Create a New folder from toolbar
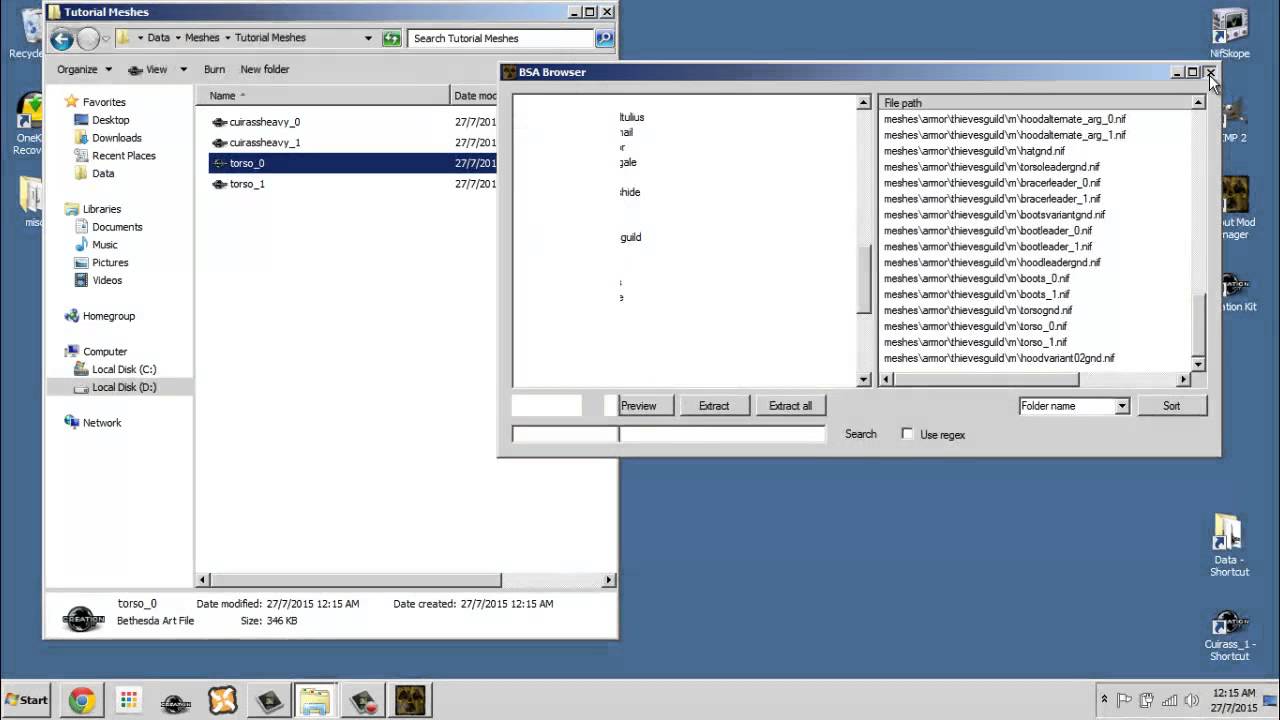The height and width of the screenshot is (720, 1280). click(x=265, y=69)
